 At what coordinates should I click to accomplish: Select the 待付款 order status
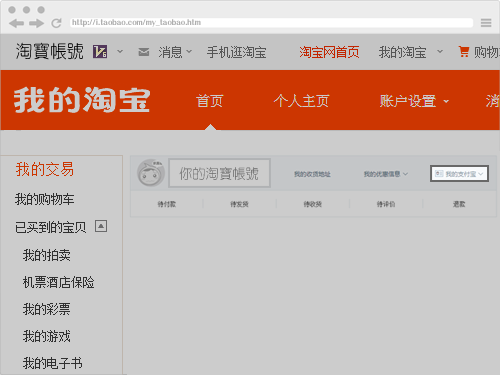(x=167, y=204)
